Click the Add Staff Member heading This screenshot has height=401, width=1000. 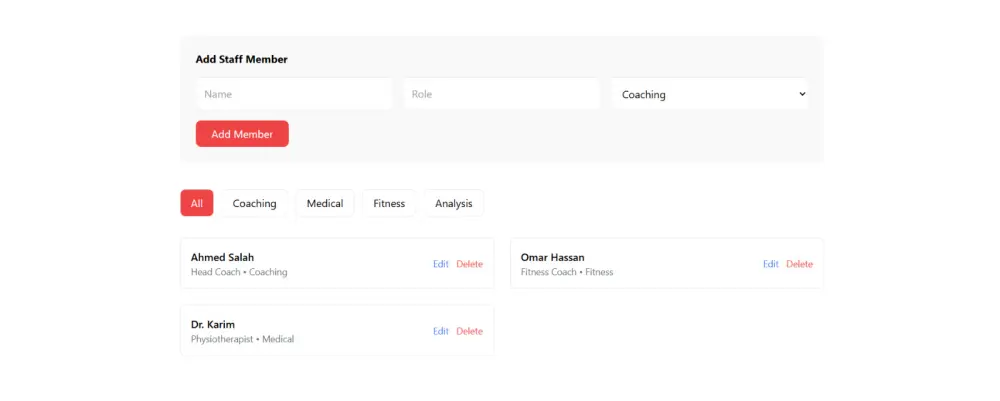click(242, 59)
